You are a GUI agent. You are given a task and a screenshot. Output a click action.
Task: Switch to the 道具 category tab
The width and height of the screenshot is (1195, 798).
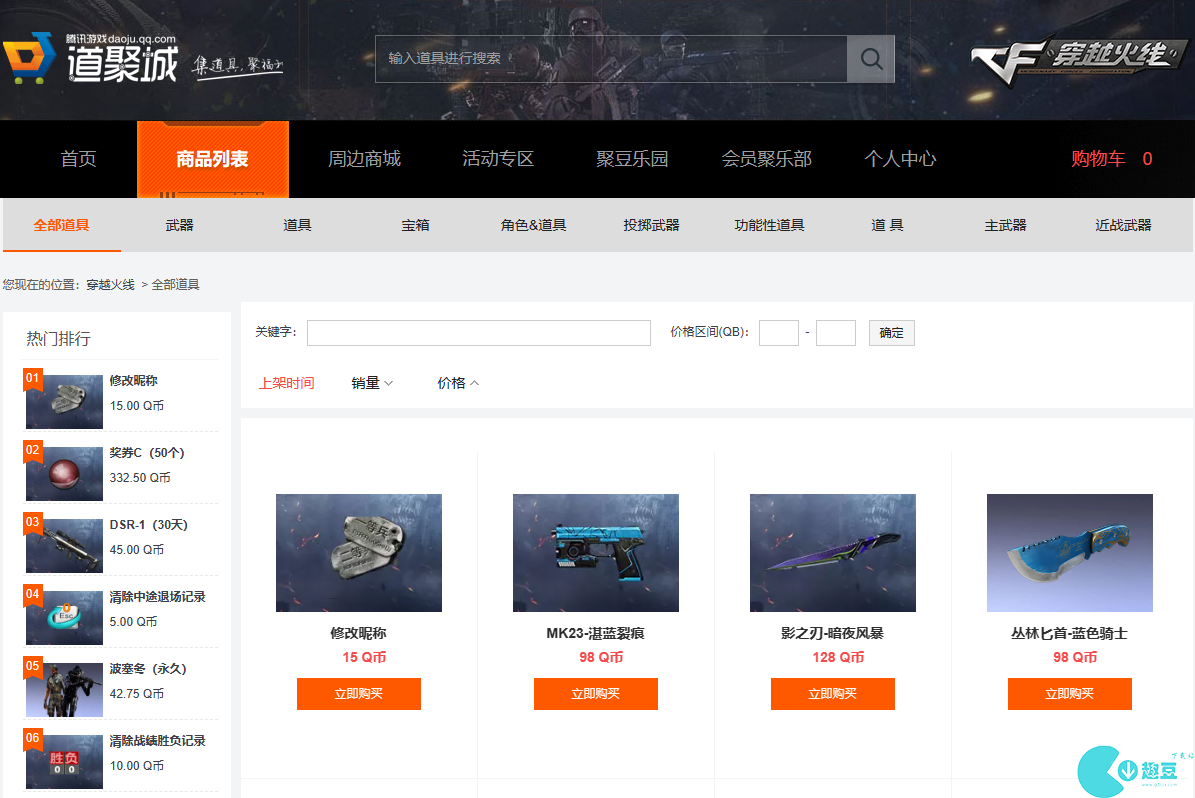pyautogui.click(x=297, y=225)
